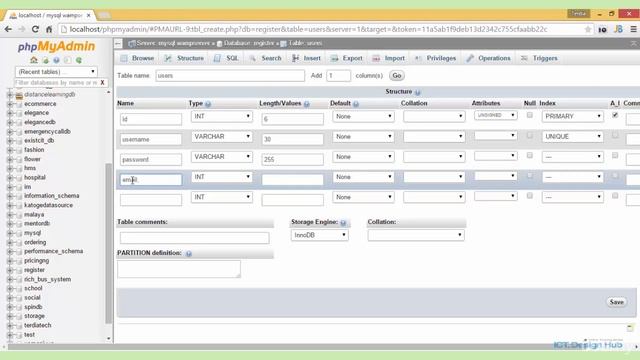The height and width of the screenshot is (360, 640).
Task: Open mysql database in tree
Action: [32, 233]
